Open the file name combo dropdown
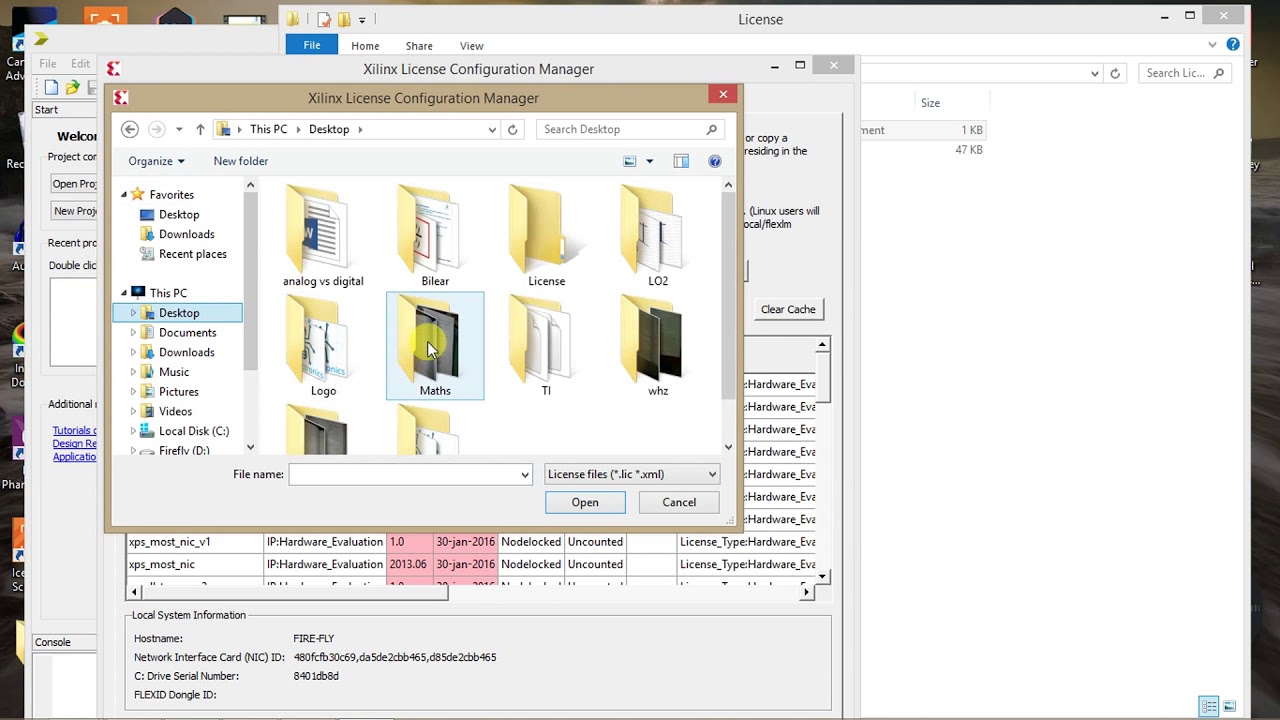Image resolution: width=1280 pixels, height=720 pixels. coord(525,474)
